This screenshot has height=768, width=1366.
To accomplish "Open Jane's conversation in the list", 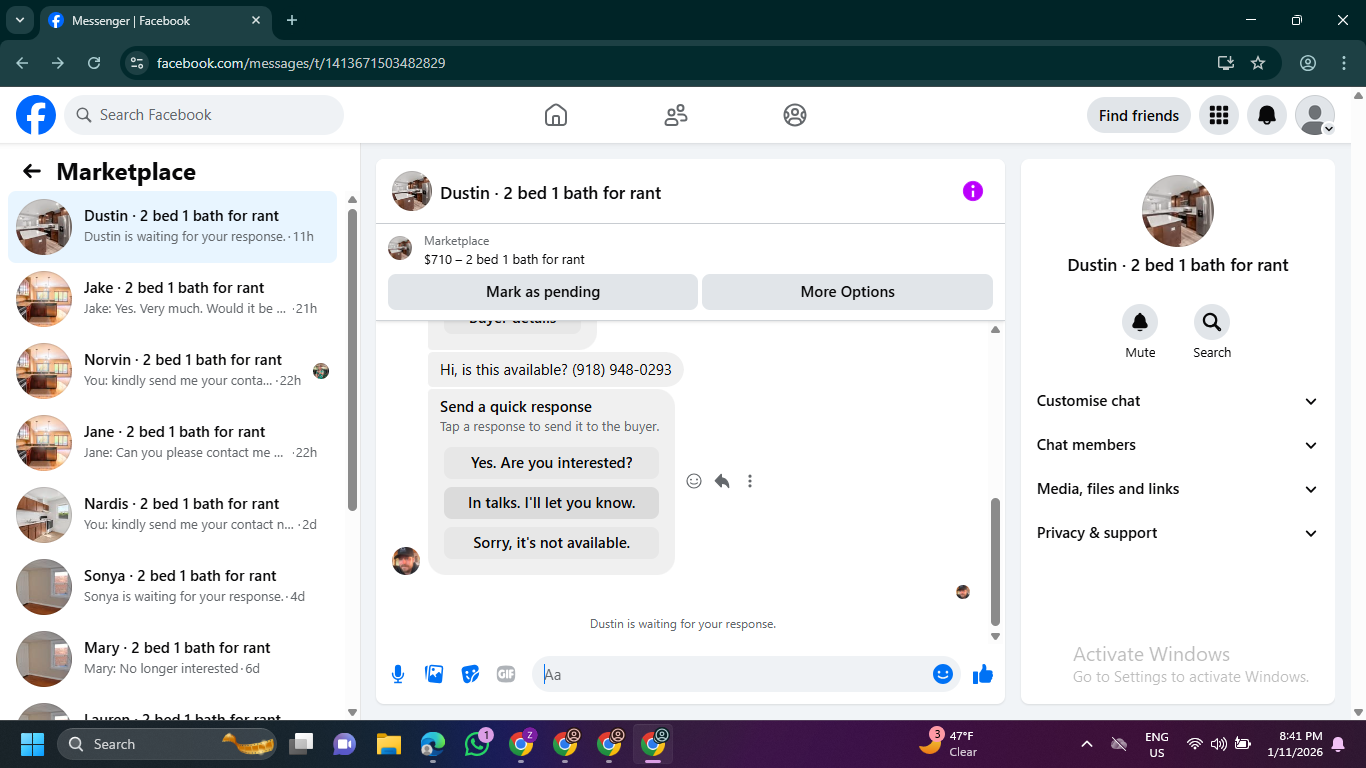I will [x=173, y=443].
